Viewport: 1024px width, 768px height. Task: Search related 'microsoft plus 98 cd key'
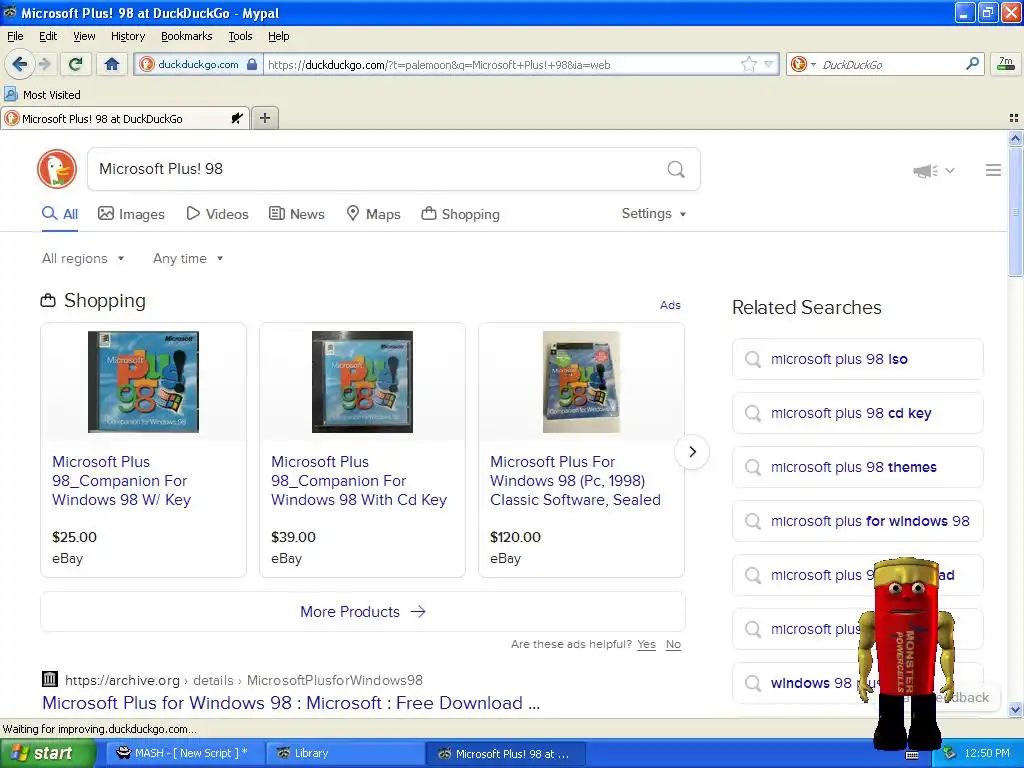pyautogui.click(x=857, y=413)
